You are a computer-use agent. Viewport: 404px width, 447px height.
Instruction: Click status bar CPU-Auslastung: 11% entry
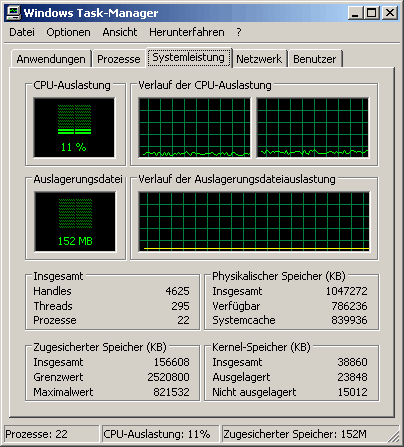[161, 434]
